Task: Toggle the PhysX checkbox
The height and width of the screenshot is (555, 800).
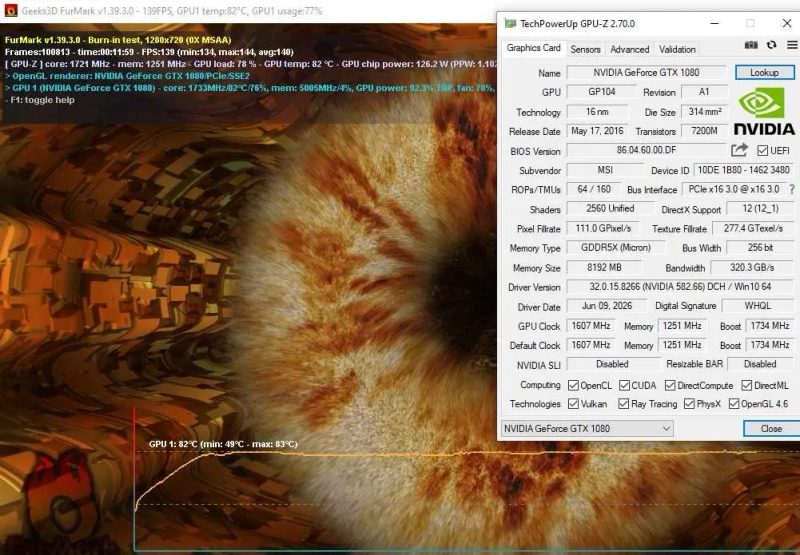Action: [689, 404]
